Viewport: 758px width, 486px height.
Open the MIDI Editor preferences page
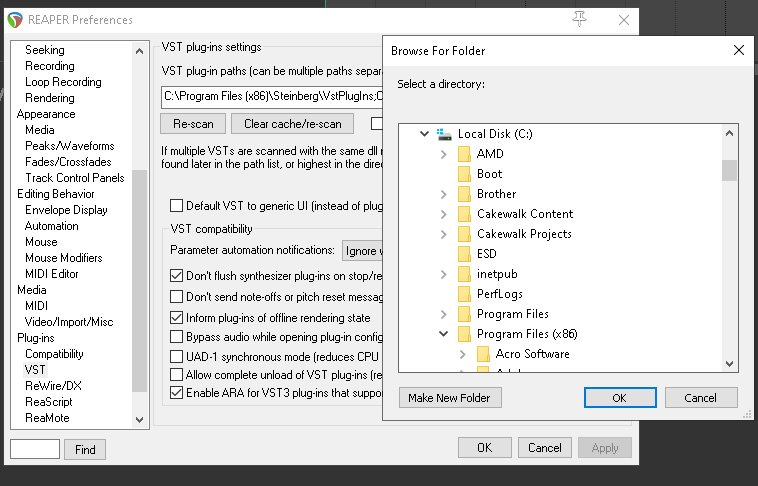tap(51, 274)
